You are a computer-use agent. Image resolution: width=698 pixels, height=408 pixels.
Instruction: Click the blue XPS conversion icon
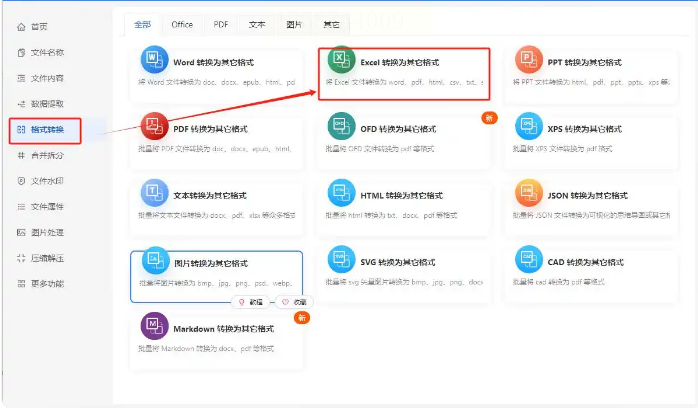point(529,126)
